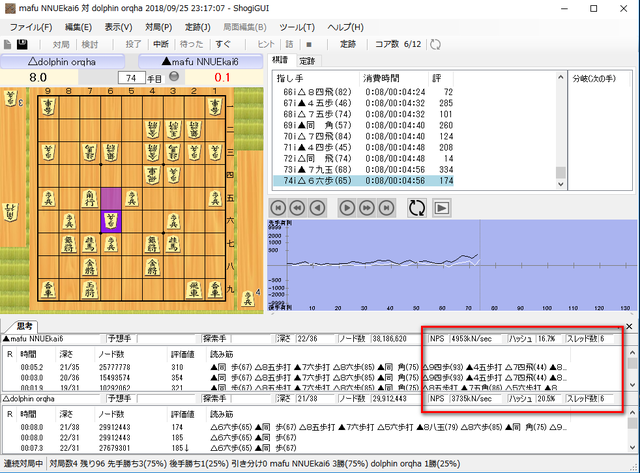This screenshot has width=640, height=473.
Task: Click the 連続対局中 status bar entry
Action: click(x=23, y=464)
